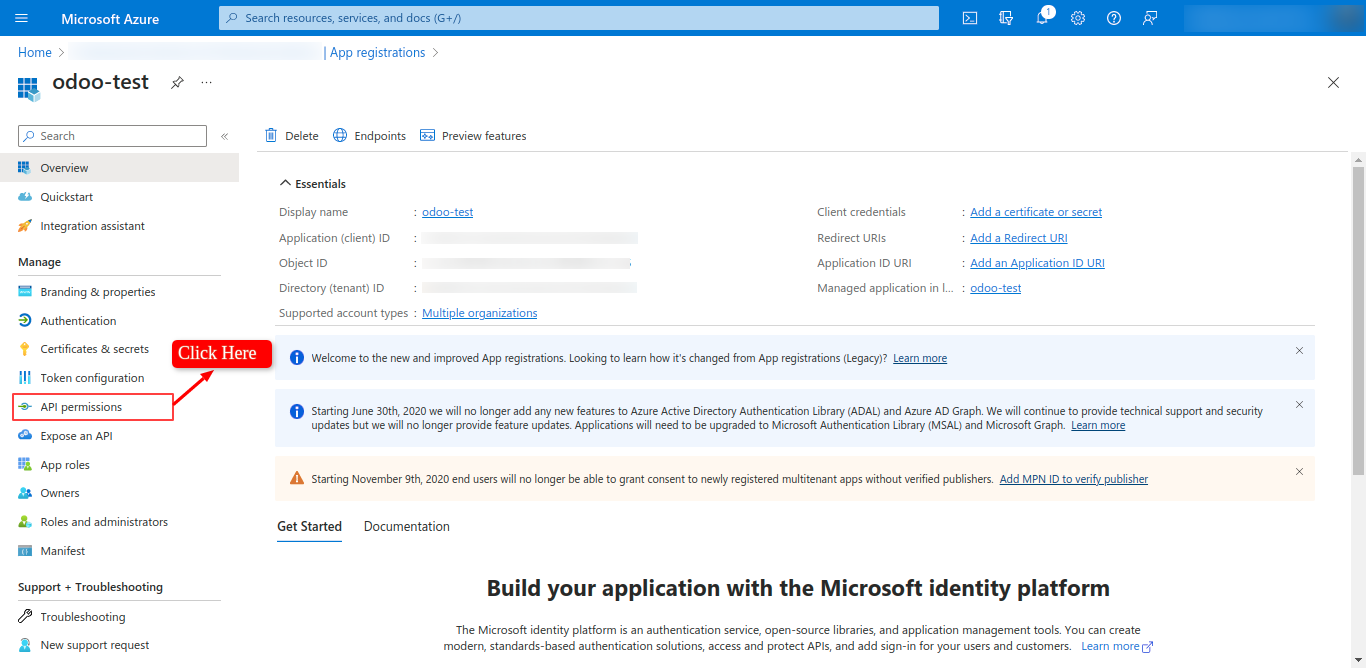Click the Token configuration bars icon
Viewport: 1366px width, 668px height.
pos(25,378)
